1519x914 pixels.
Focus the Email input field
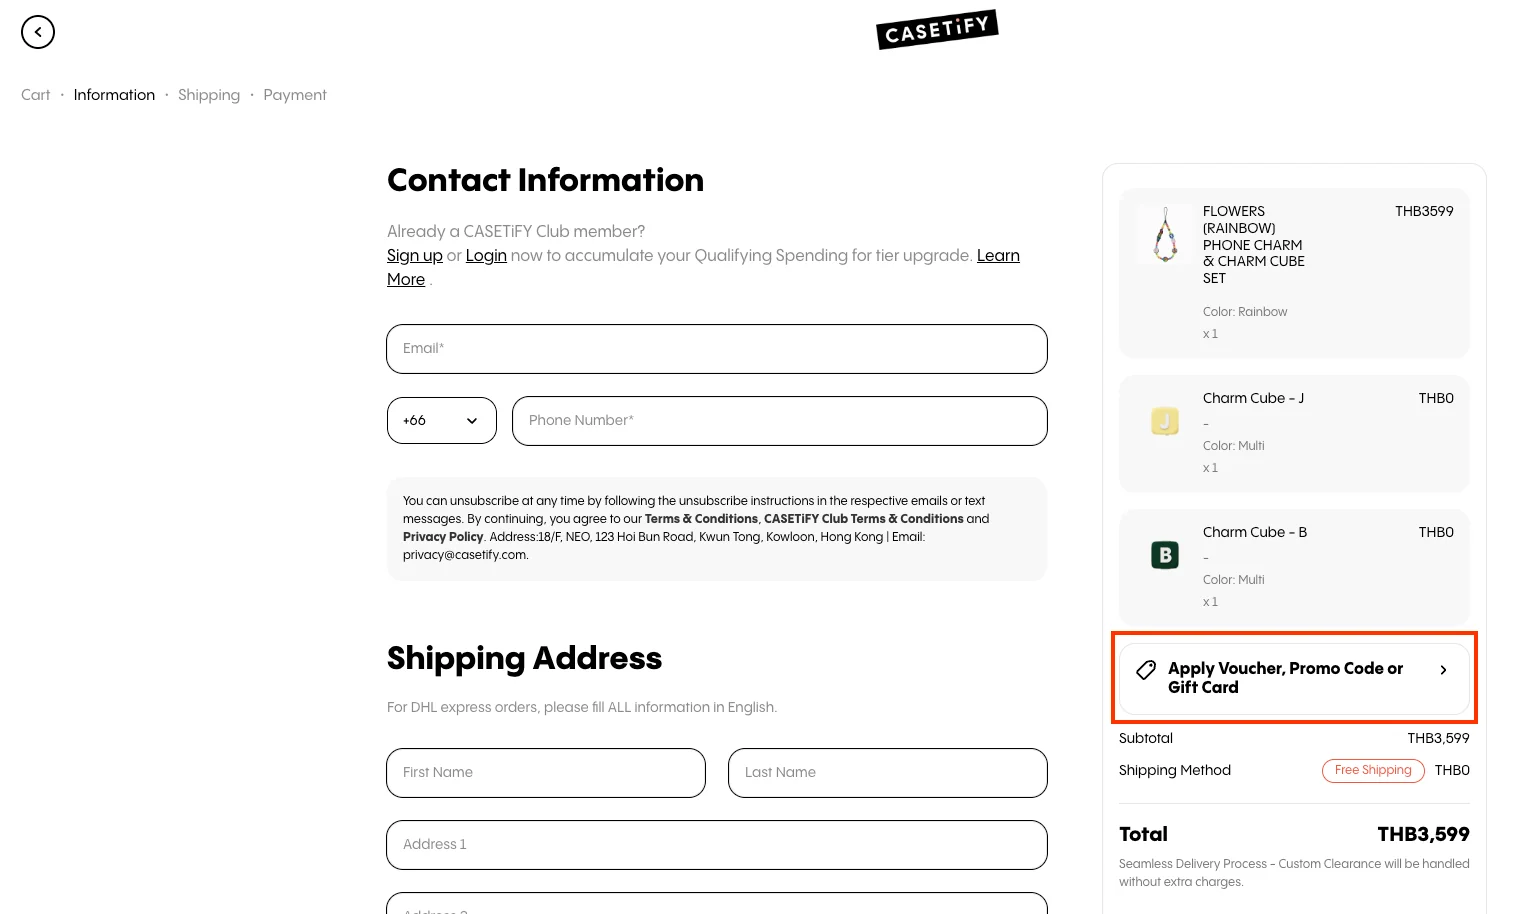716,348
